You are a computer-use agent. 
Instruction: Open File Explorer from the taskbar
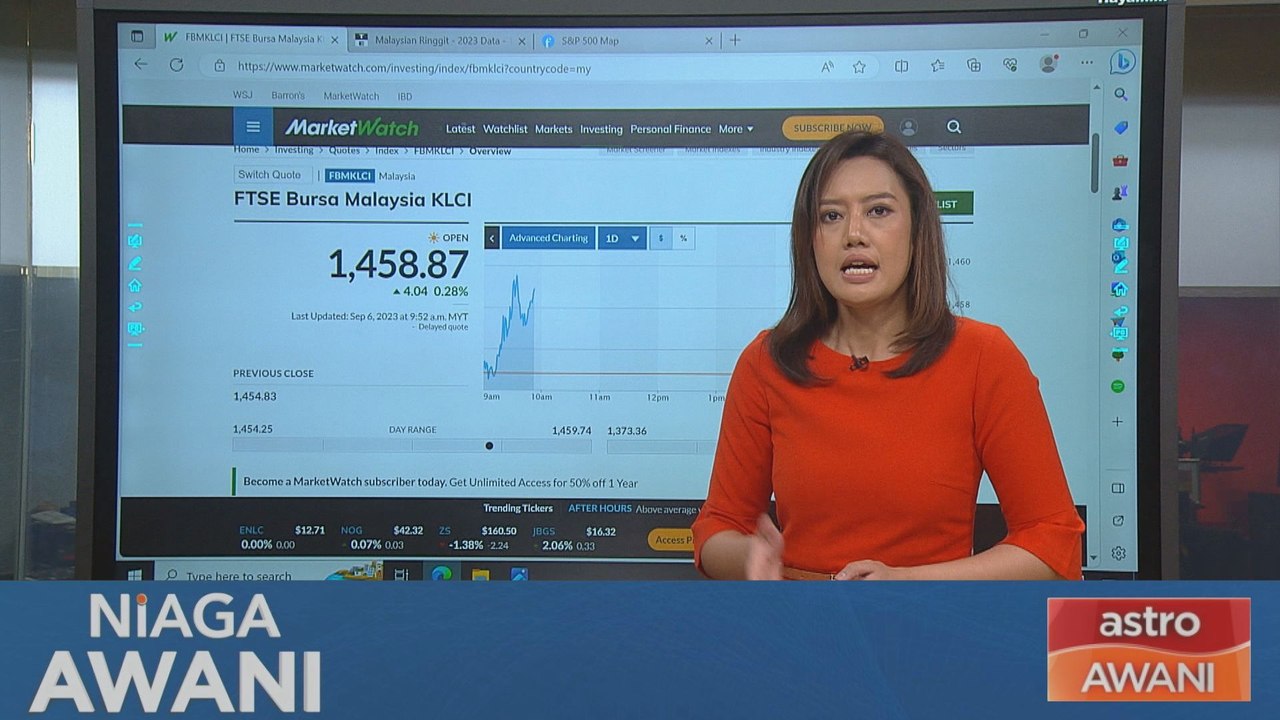[480, 575]
